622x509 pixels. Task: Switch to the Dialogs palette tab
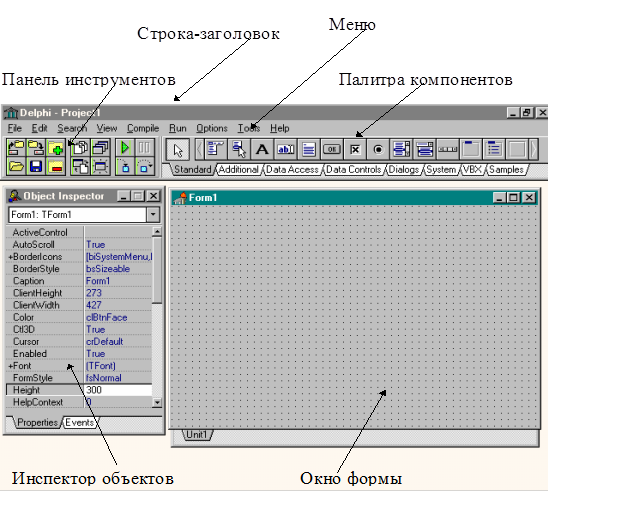click(x=403, y=170)
